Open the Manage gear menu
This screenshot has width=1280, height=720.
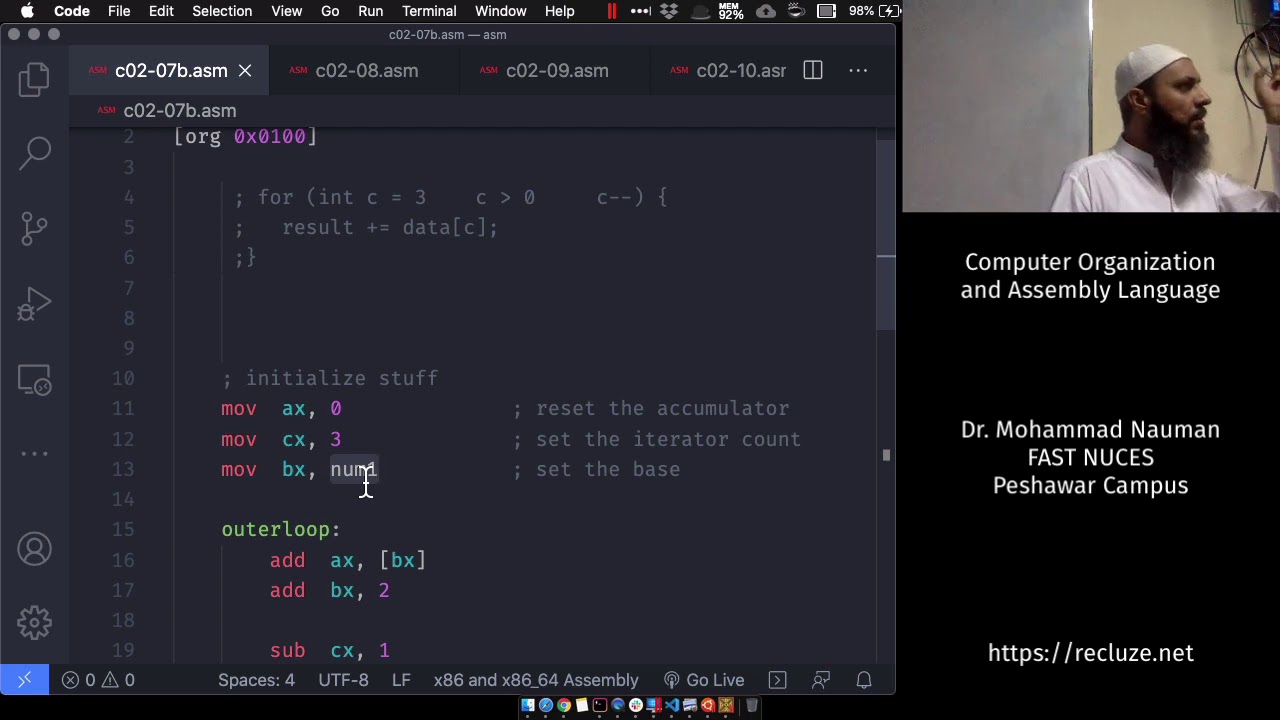pos(34,622)
